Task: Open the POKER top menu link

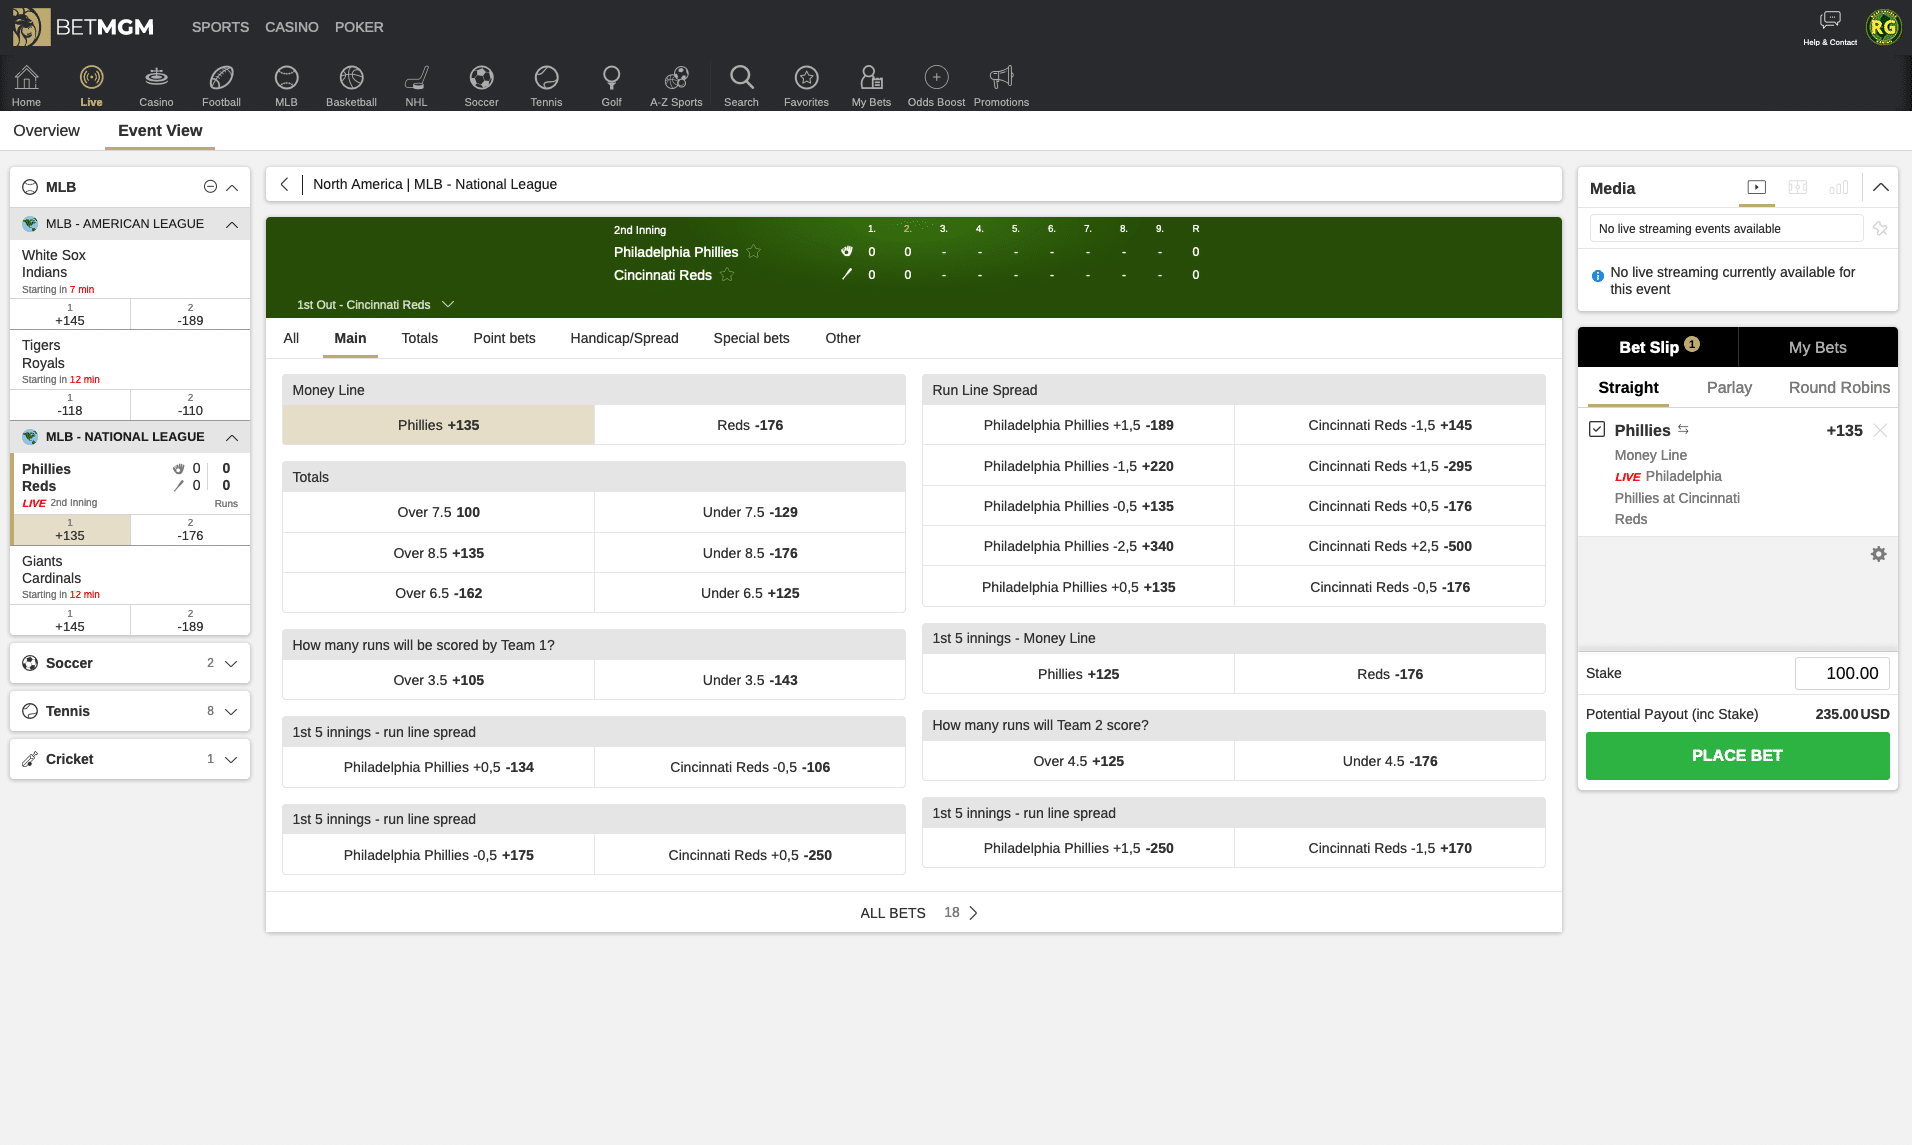Action: coord(359,27)
